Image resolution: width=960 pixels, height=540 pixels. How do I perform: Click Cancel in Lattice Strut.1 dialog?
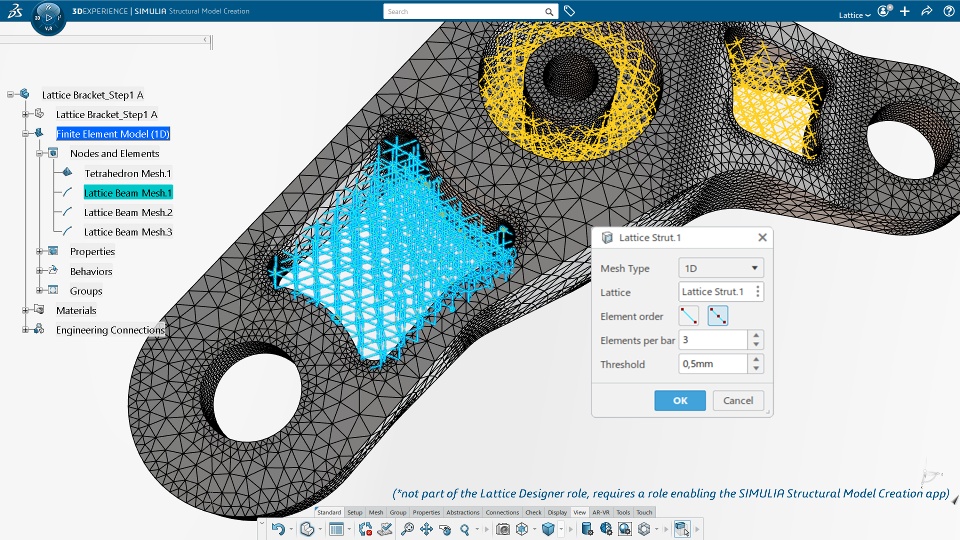point(738,400)
